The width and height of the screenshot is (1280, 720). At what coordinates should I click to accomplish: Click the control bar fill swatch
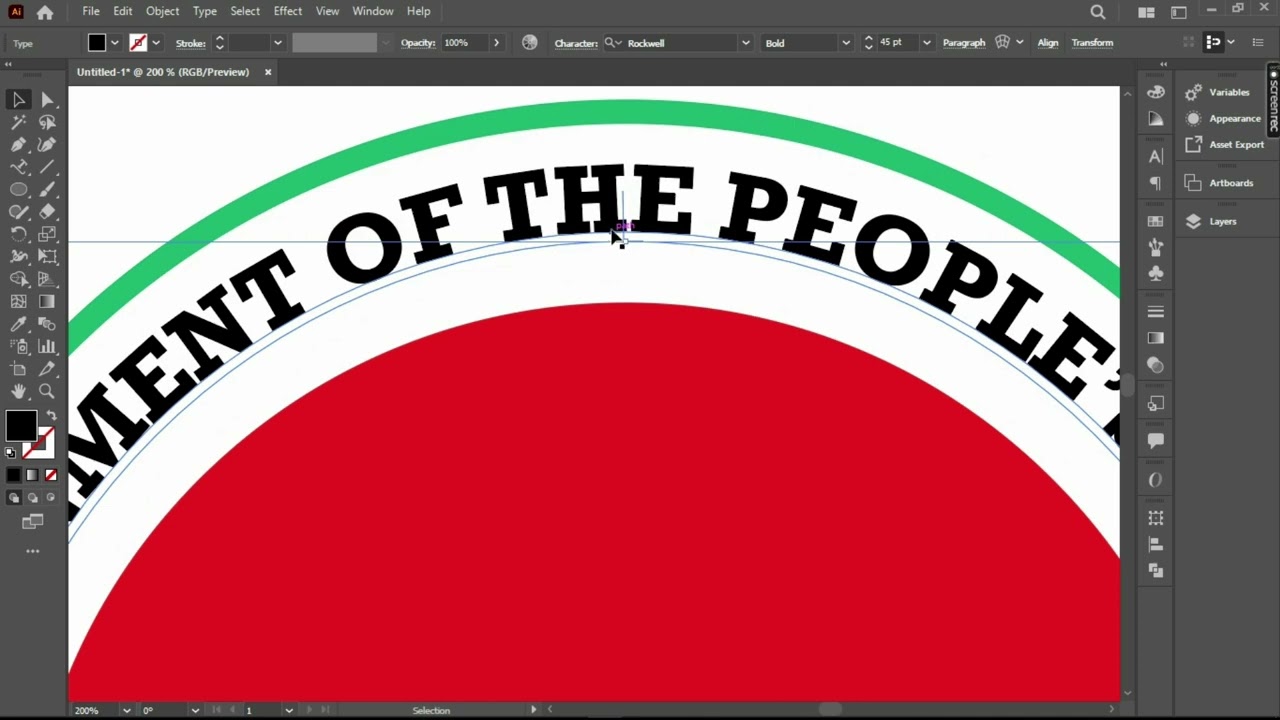click(97, 43)
